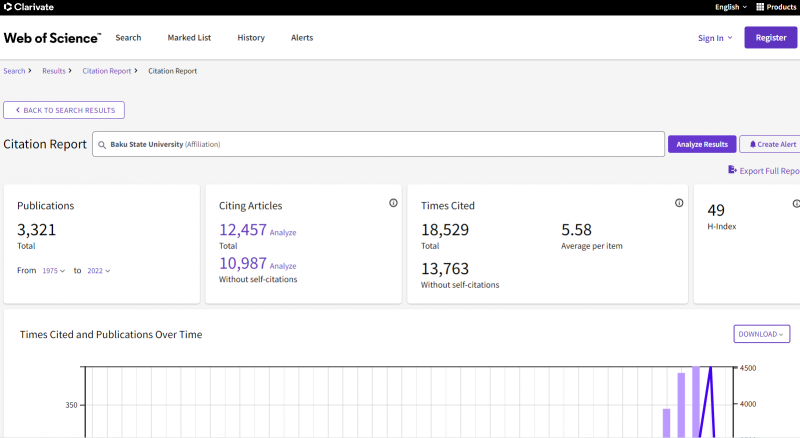The image size is (800, 438).
Task: Open the 2022 end year dropdown
Action: click(x=98, y=271)
